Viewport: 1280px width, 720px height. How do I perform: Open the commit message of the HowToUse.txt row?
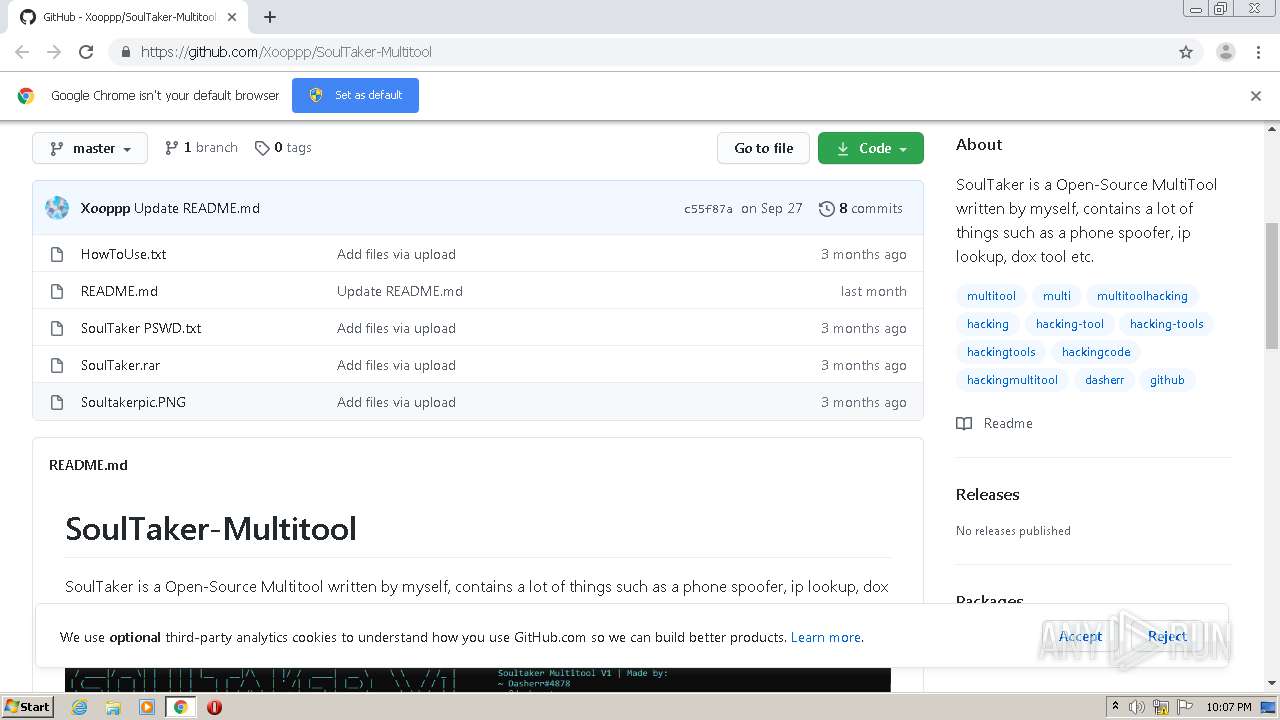[x=396, y=254]
